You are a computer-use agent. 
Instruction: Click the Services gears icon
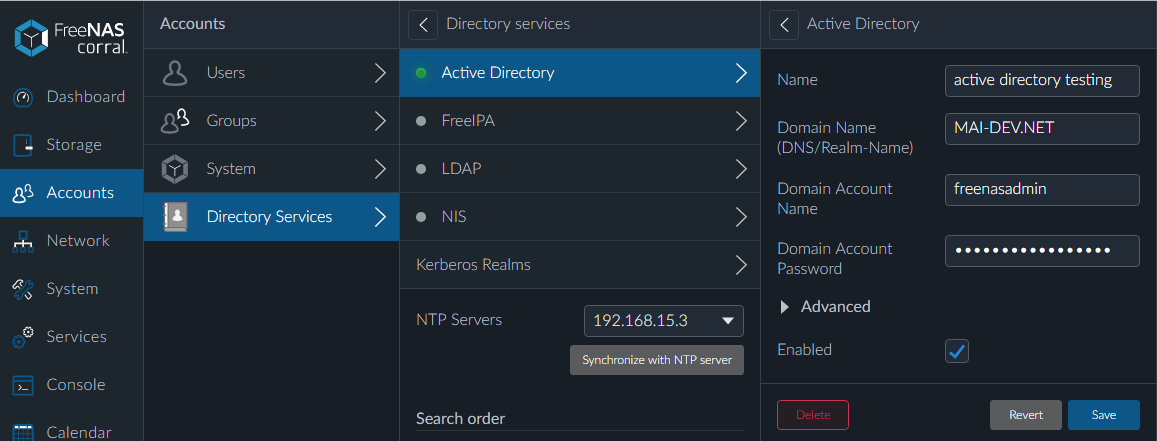23,337
